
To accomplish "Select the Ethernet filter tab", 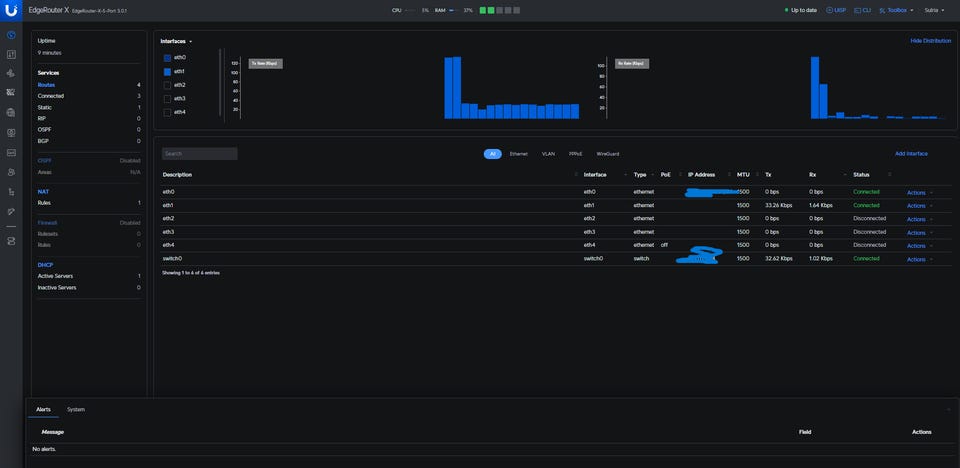I will (x=519, y=154).
